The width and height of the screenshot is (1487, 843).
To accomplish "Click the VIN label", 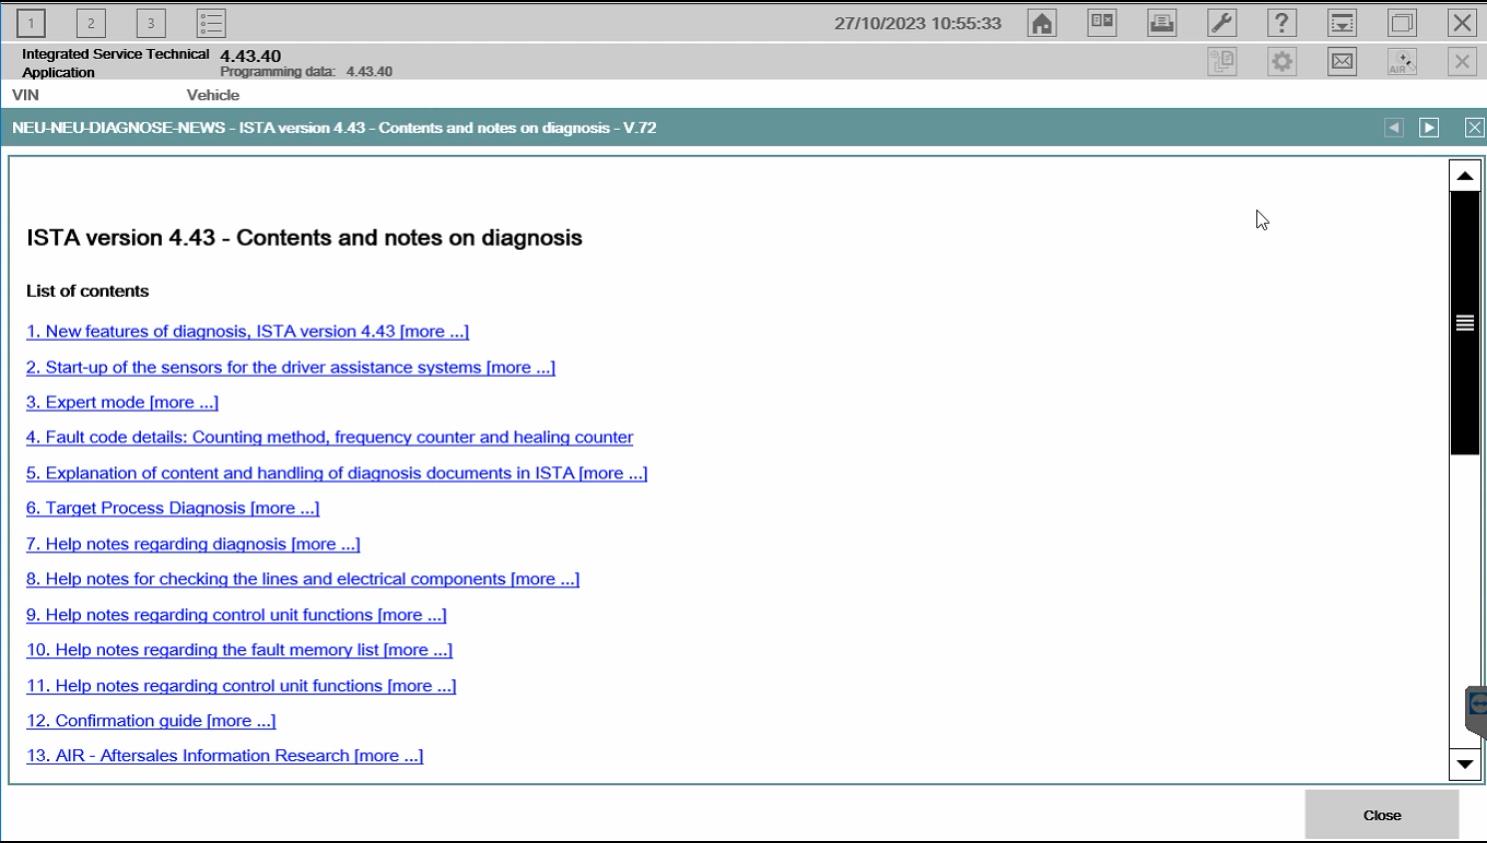I will click(x=25, y=95).
